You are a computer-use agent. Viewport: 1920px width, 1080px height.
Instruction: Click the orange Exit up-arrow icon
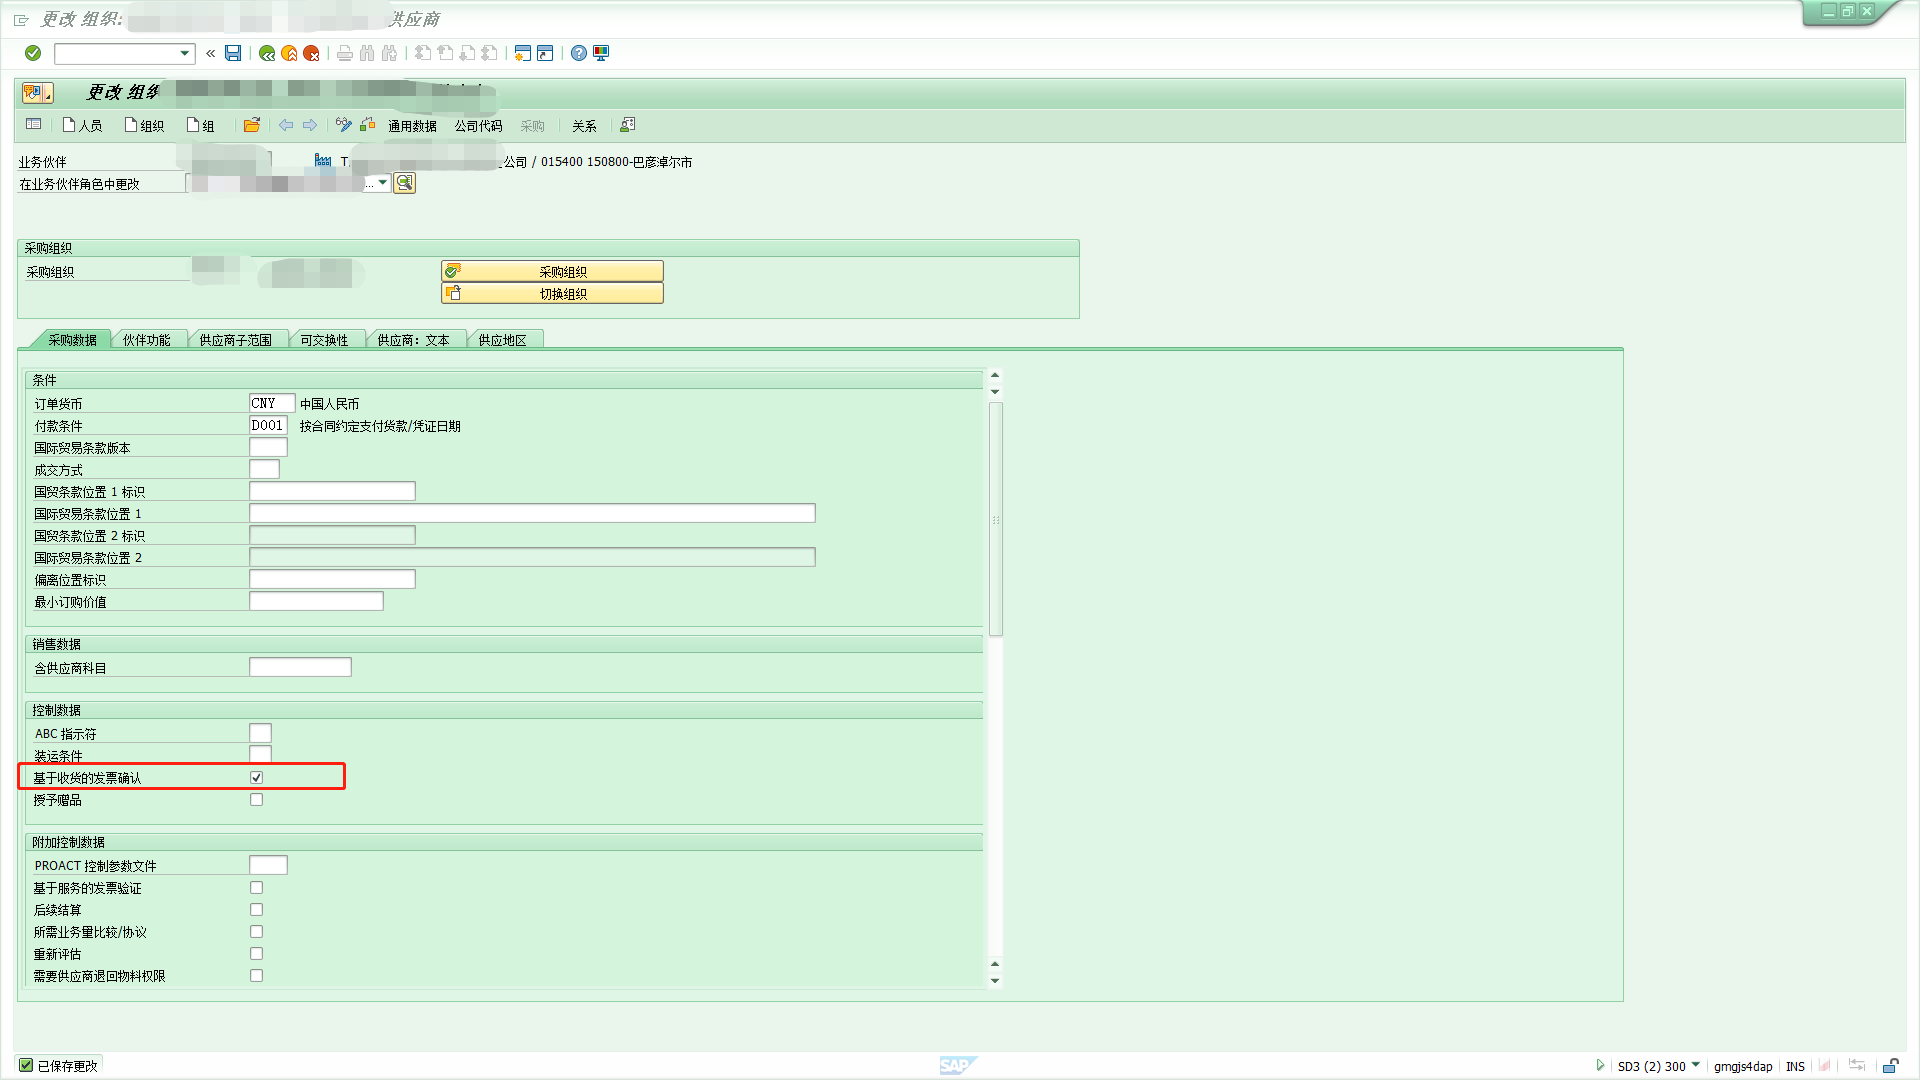(x=289, y=53)
